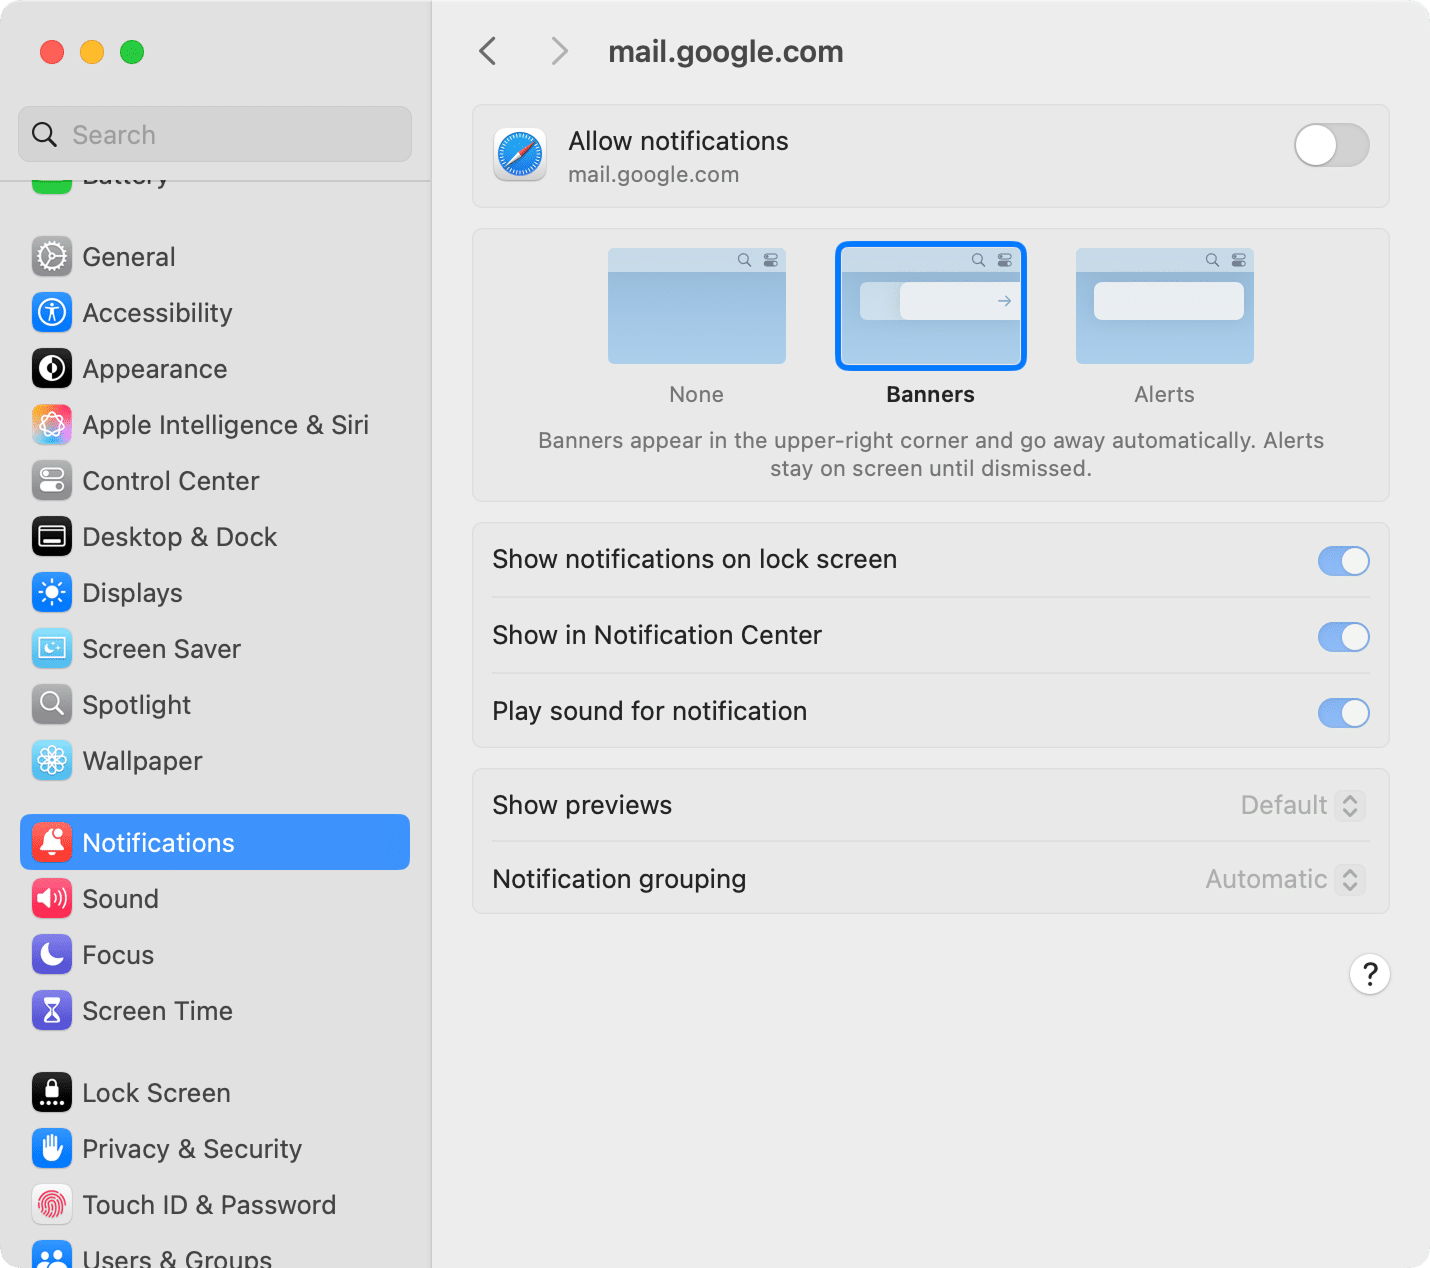Click the Appearance icon in sidebar
The height and width of the screenshot is (1268, 1430).
coord(52,369)
